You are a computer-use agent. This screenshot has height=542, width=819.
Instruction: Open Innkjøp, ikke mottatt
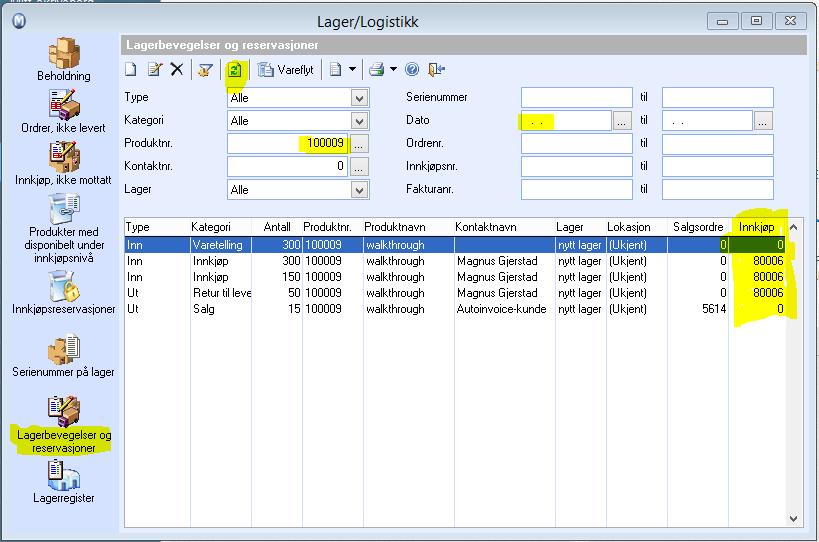coord(63,163)
